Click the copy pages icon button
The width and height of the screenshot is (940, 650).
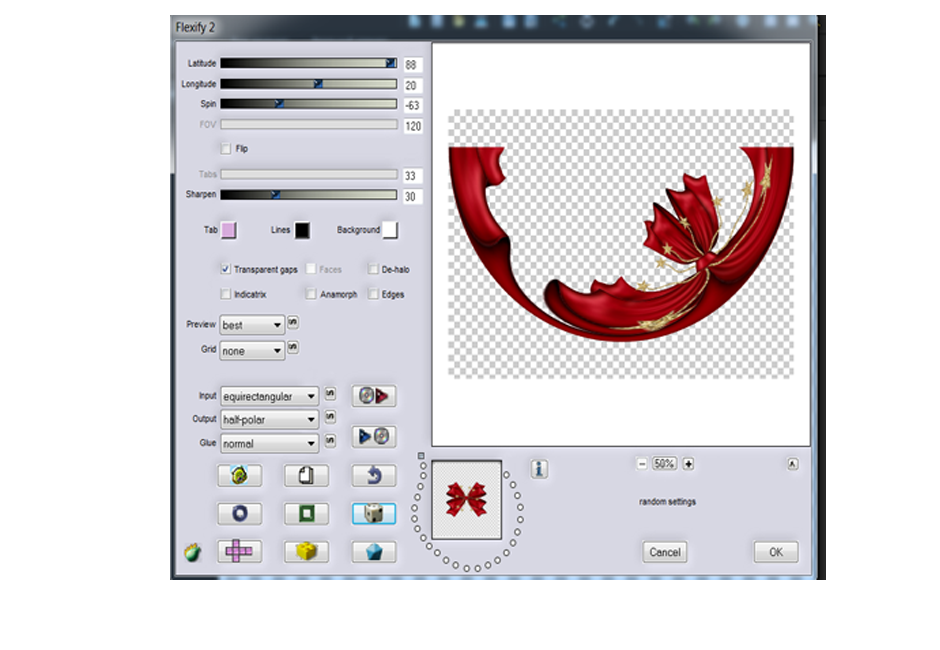tap(306, 476)
